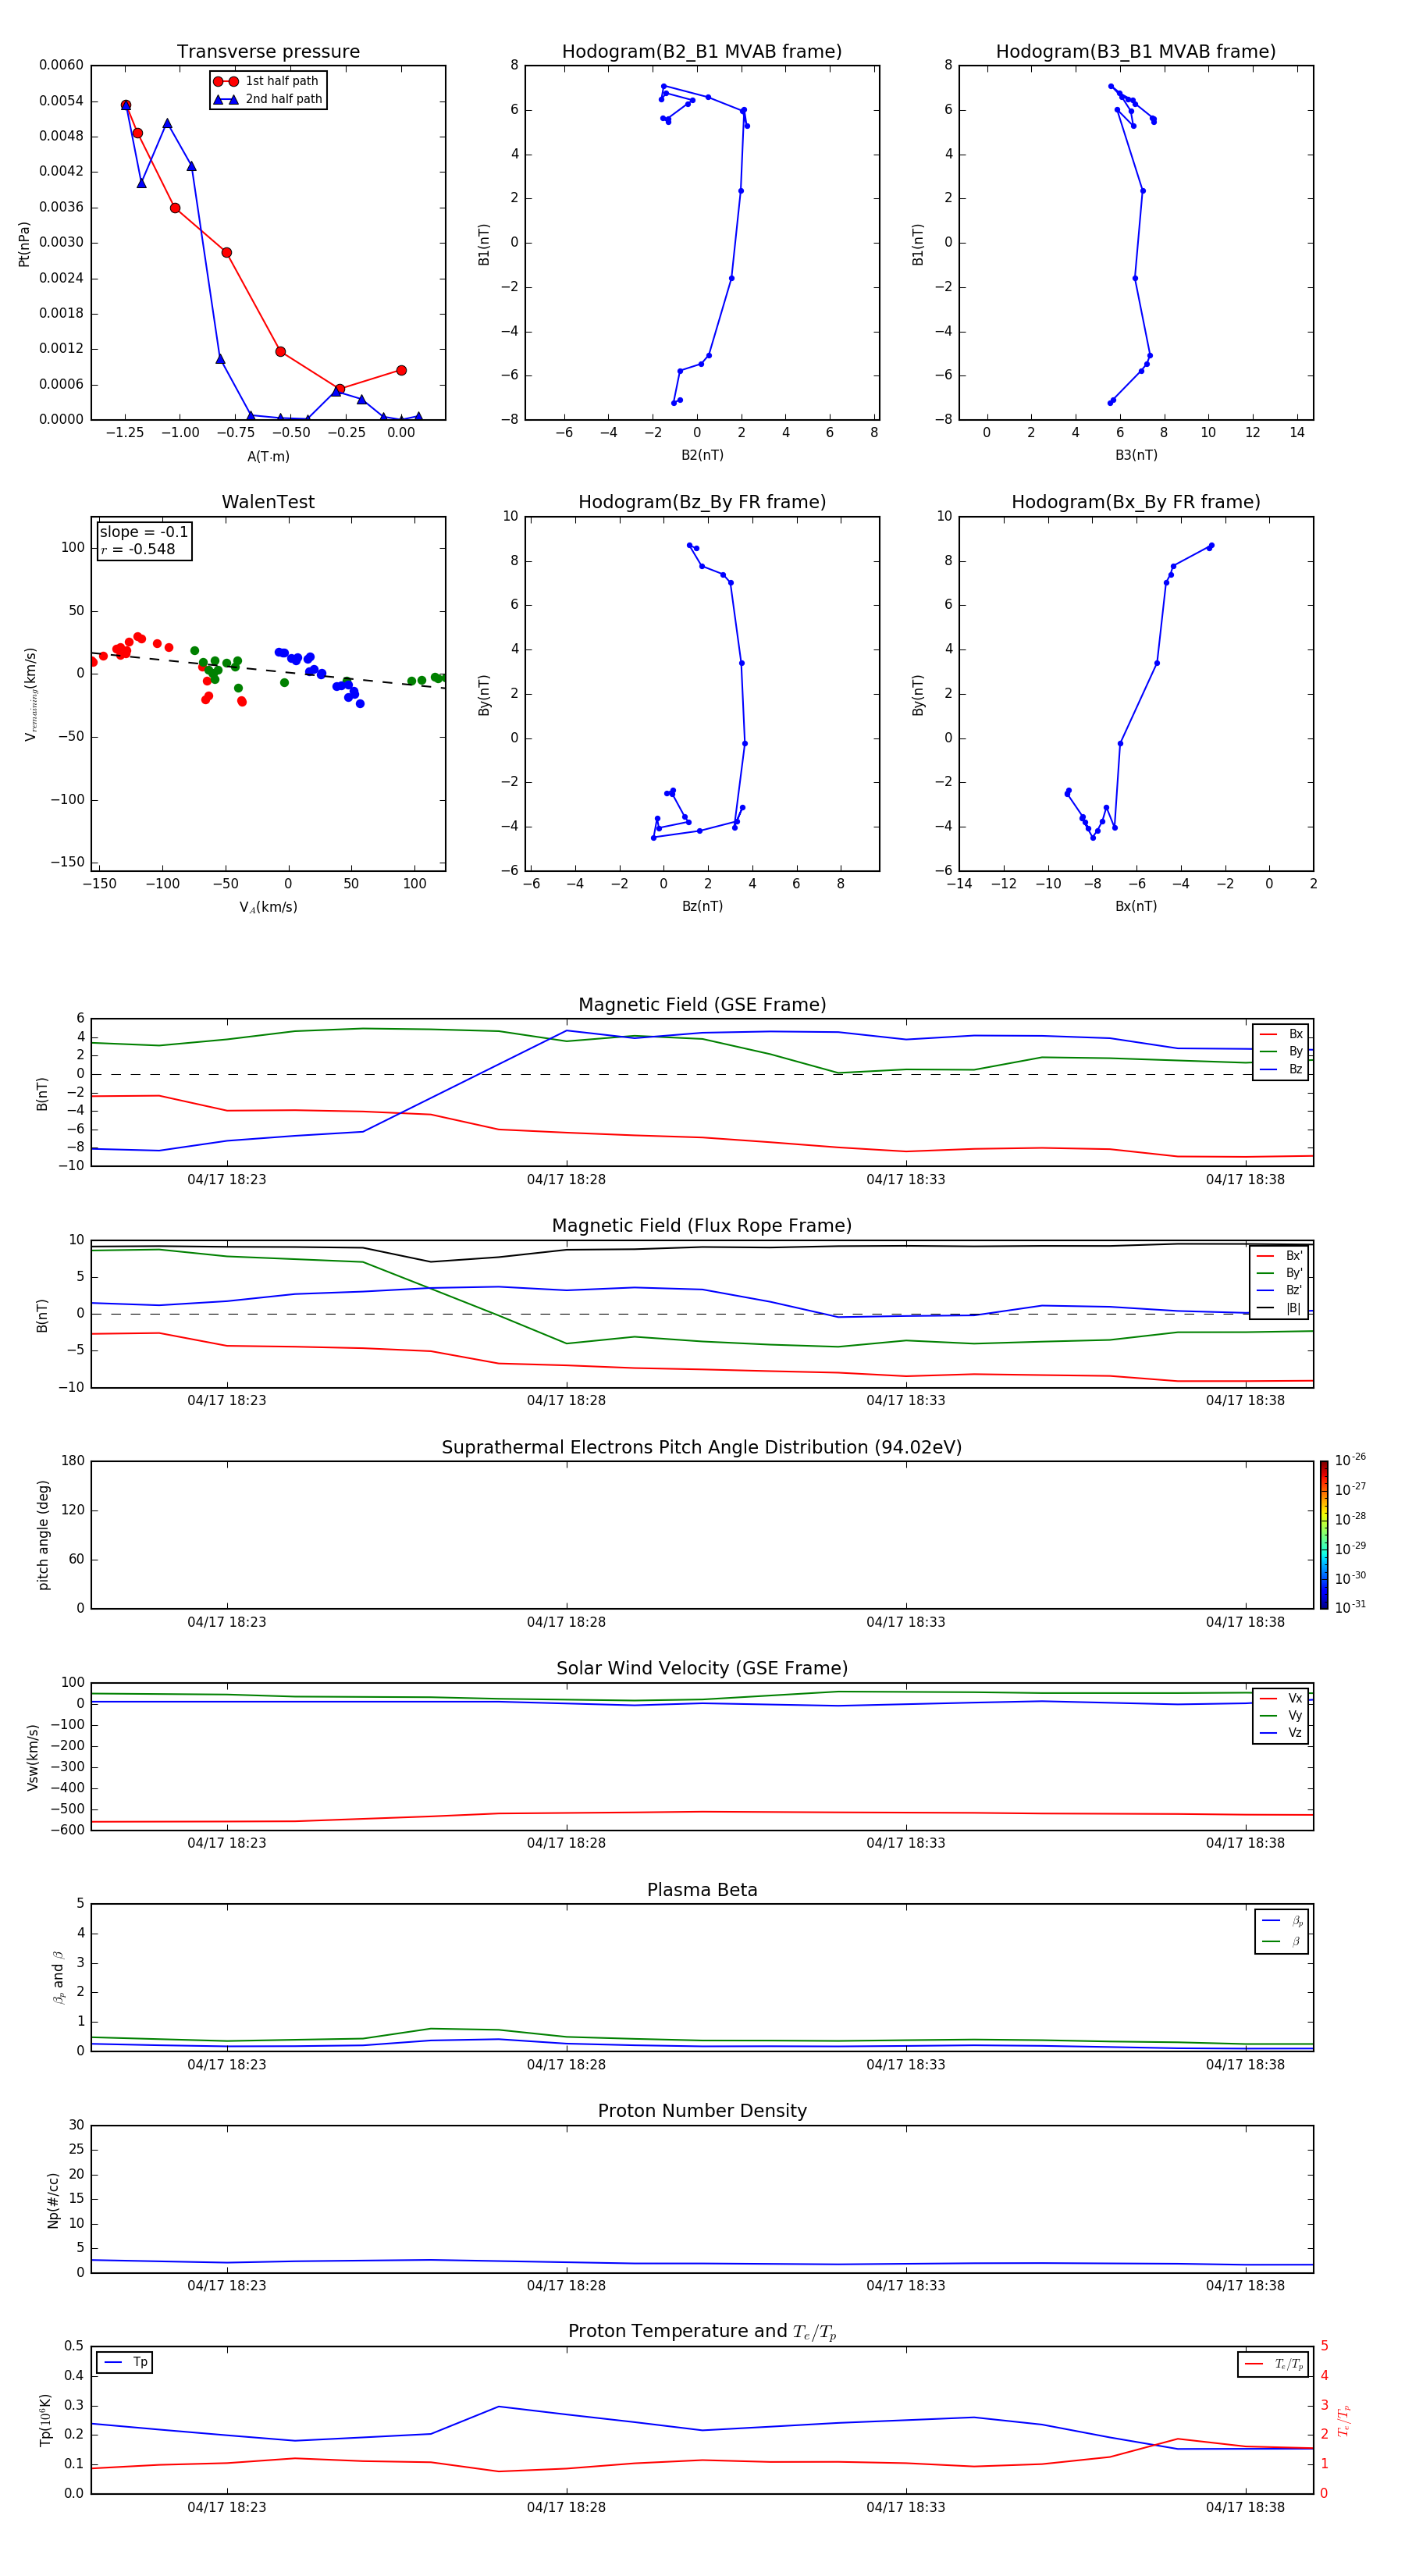Click the 'Bz(nT)' x-axis label
The height and width of the screenshot is (2576, 1405).
coord(702,906)
